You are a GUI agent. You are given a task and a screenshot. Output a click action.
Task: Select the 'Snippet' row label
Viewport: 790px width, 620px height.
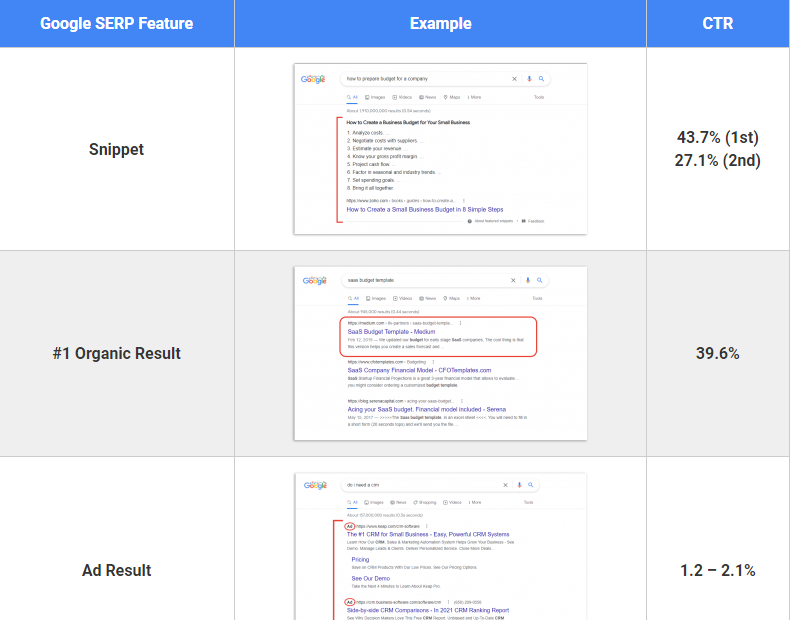[116, 149]
